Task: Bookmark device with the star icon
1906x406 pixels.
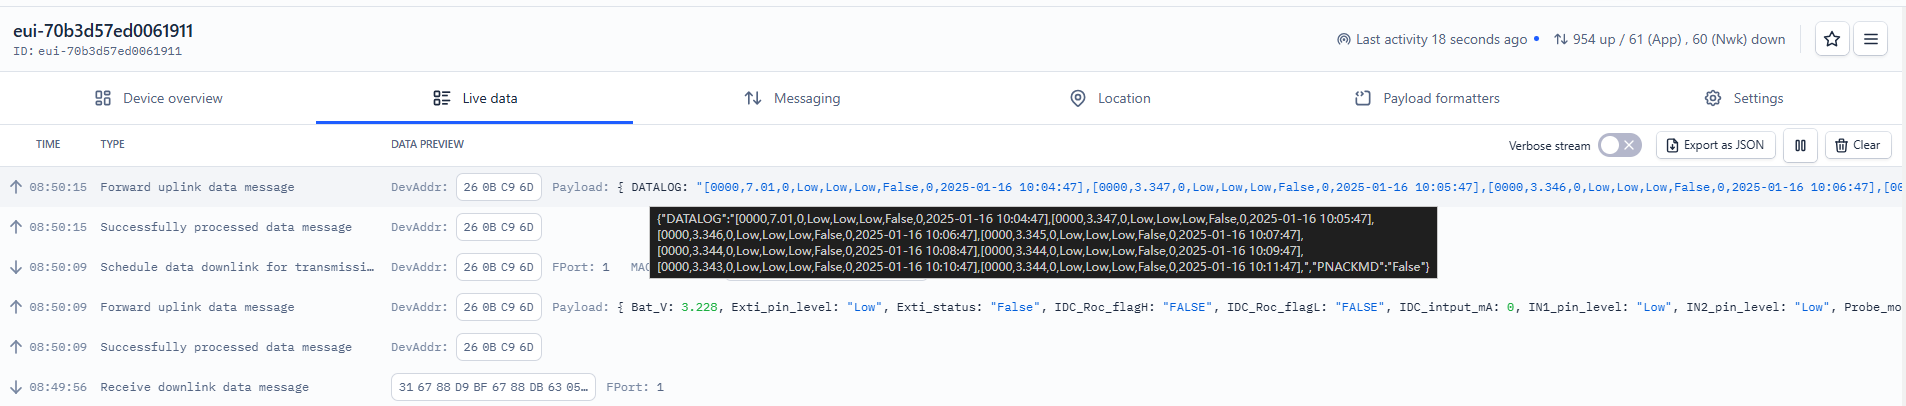Action: pos(1832,39)
